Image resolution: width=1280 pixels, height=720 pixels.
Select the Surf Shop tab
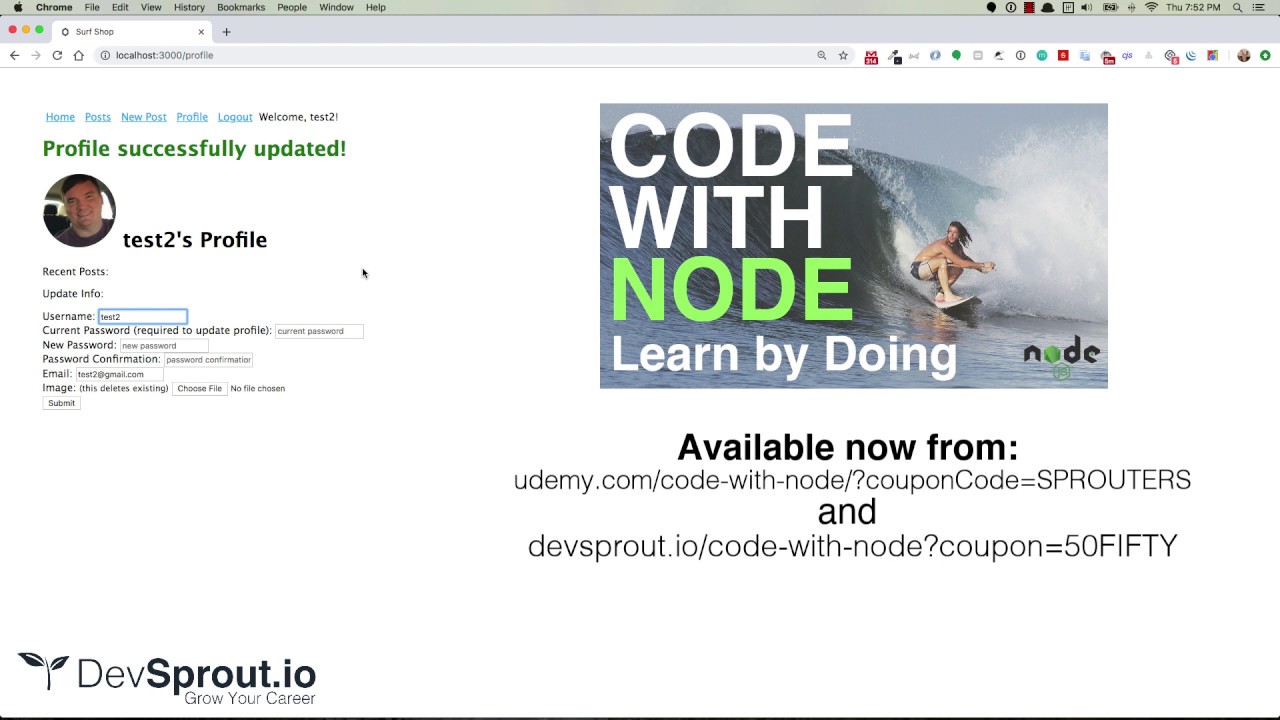coord(130,31)
